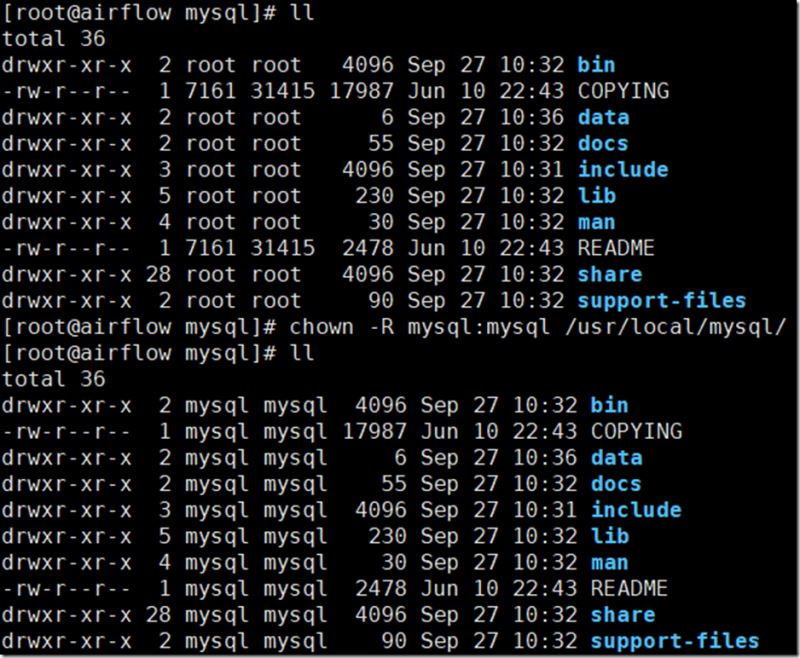This screenshot has width=800, height=658.
Task: Click the COPYING file owned by 7161
Action: (x=622, y=91)
